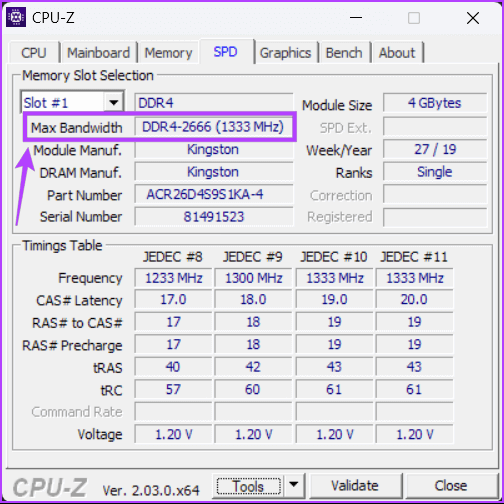Click CAS# Latency value 20.0
This screenshot has height=504, width=504.
pyautogui.click(x=415, y=299)
